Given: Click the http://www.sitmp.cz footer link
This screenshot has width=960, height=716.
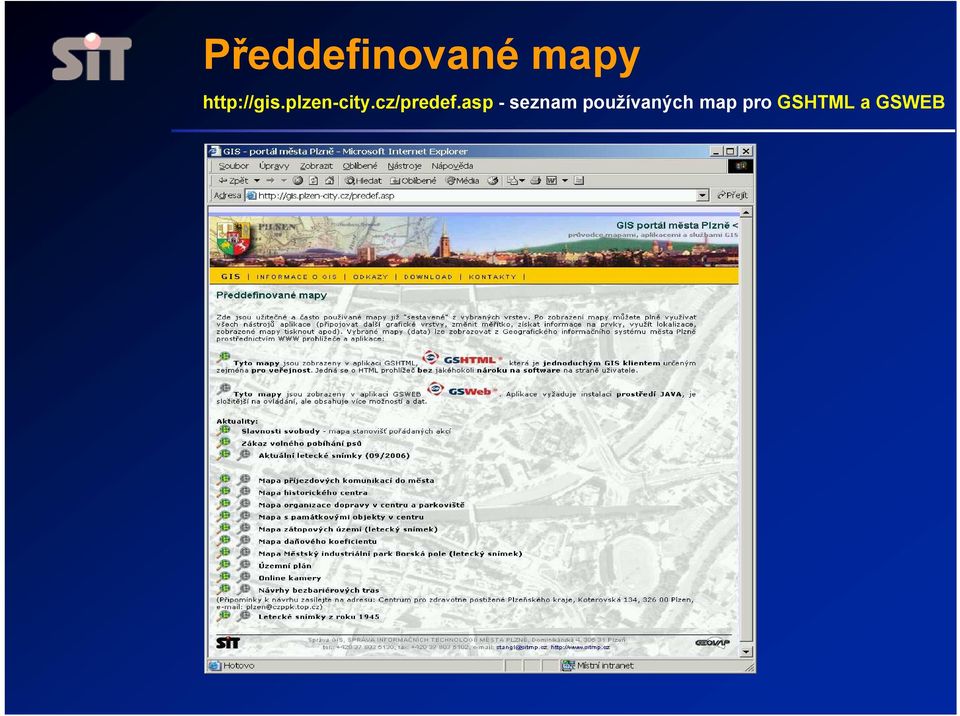Looking at the screenshot, I should coord(580,647).
